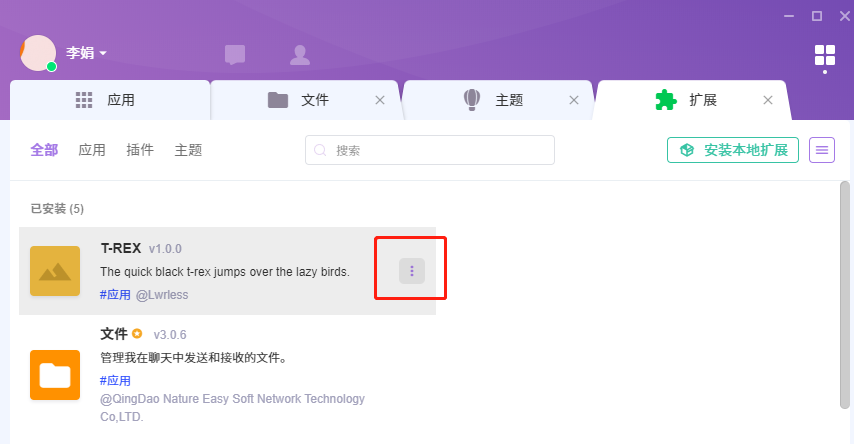Screen dimensions: 854x444
Task: Click the T-REX extension thumbnail icon
Action: (x=55, y=271)
